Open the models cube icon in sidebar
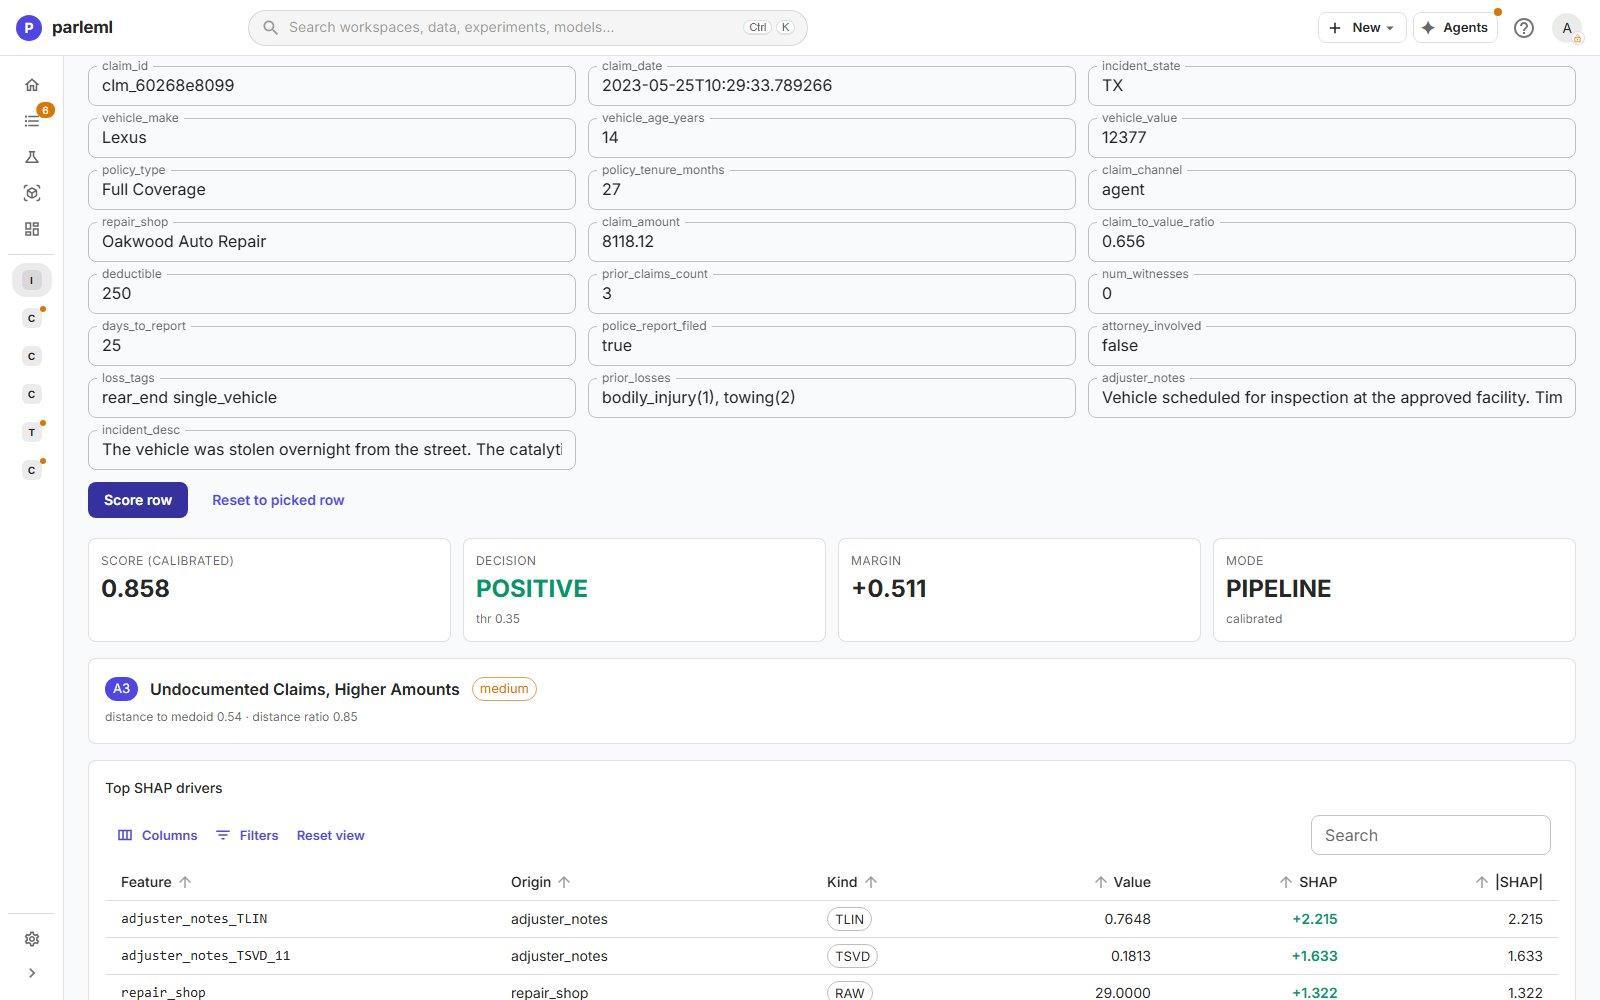Image resolution: width=1600 pixels, height=1000 pixels. point(32,193)
